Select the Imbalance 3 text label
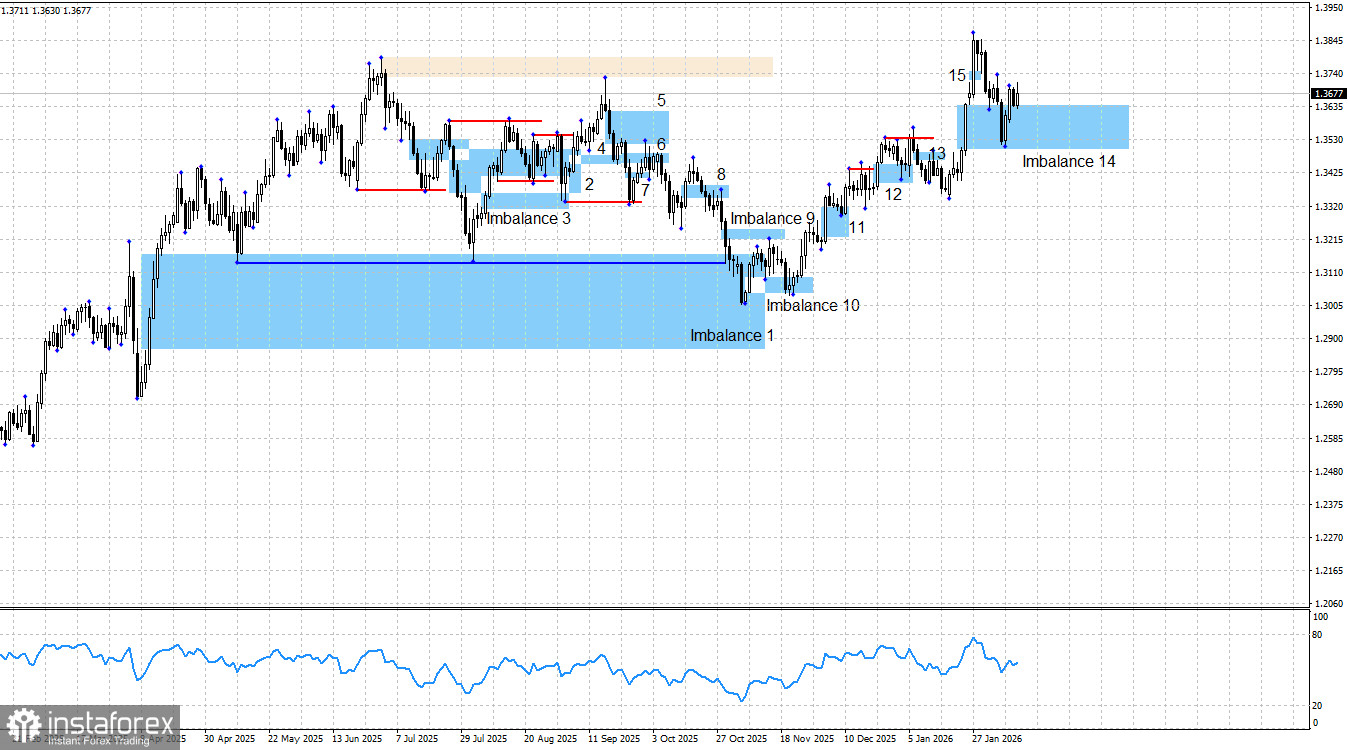Image resolution: width=1350 pixels, height=750 pixels. 529,219
